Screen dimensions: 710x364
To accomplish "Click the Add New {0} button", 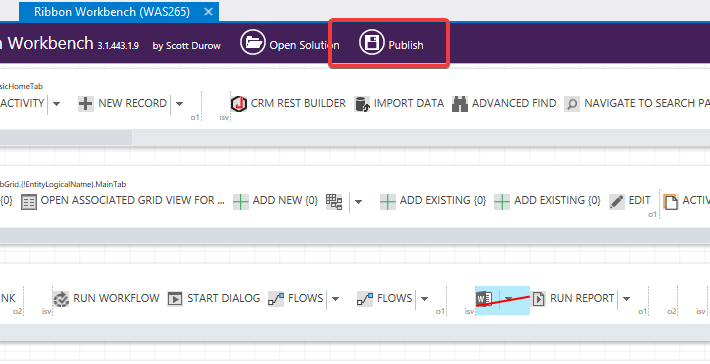I will [x=276, y=201].
